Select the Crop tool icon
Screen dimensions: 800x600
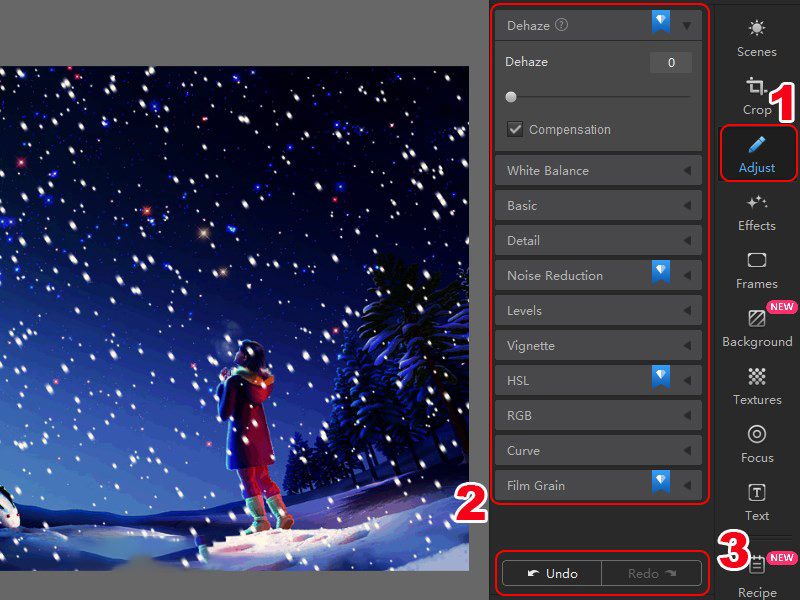point(756,86)
